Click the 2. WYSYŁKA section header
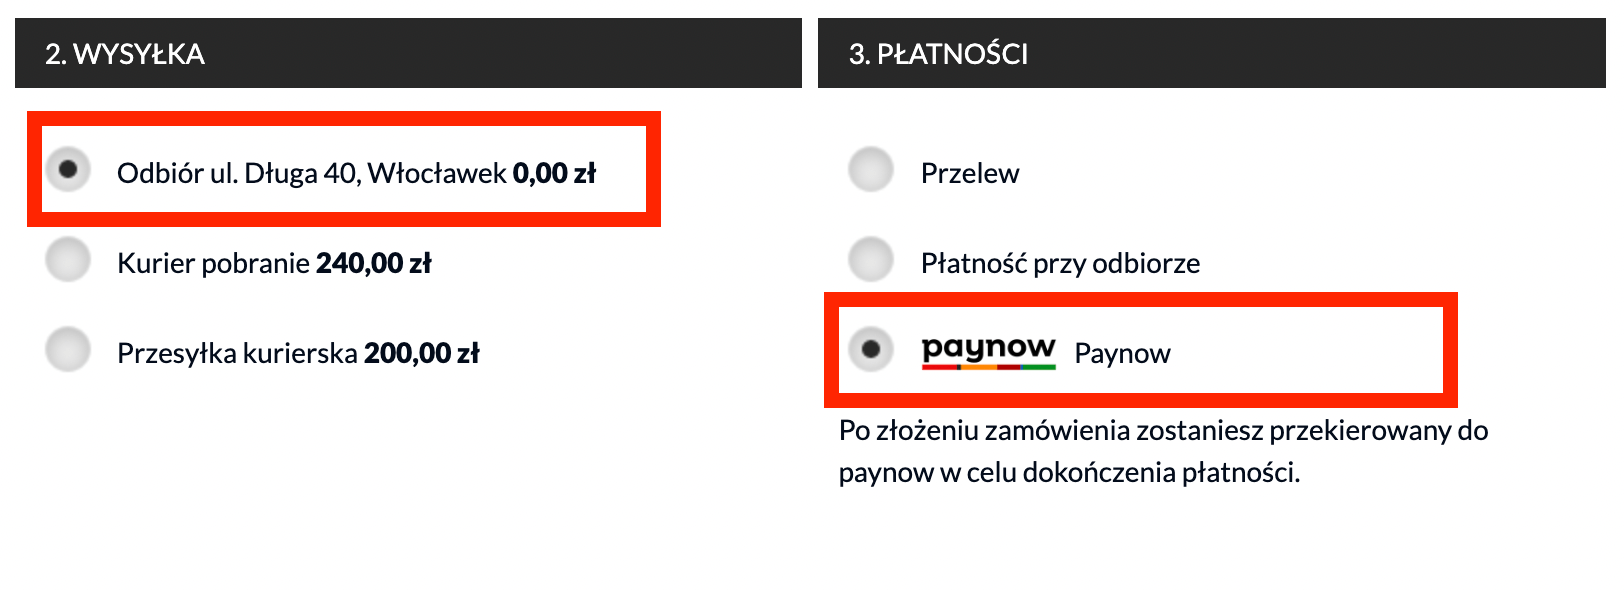This screenshot has width=1624, height=590. click(120, 54)
